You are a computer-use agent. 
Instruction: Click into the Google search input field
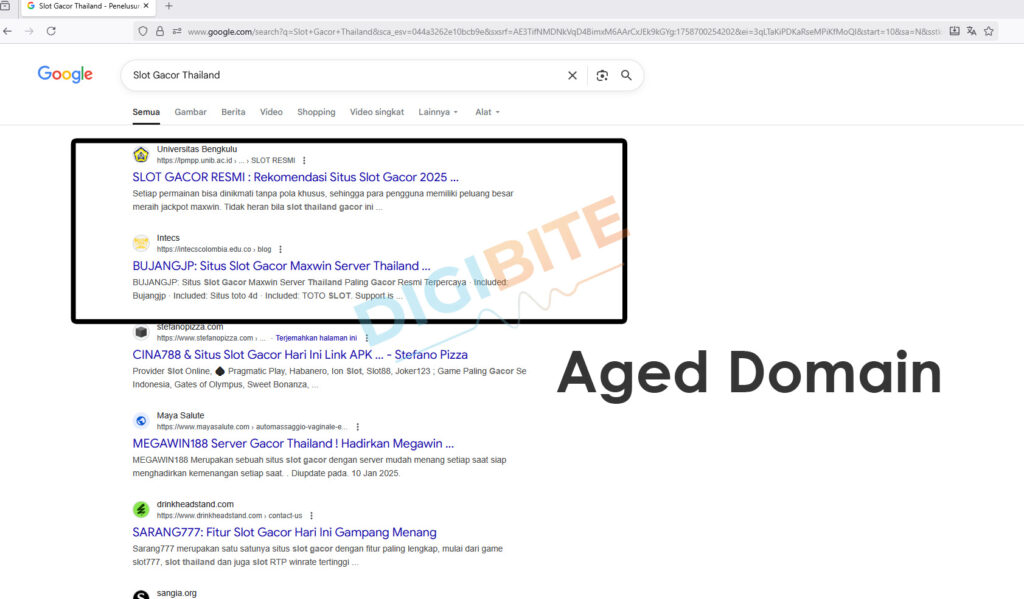340,75
